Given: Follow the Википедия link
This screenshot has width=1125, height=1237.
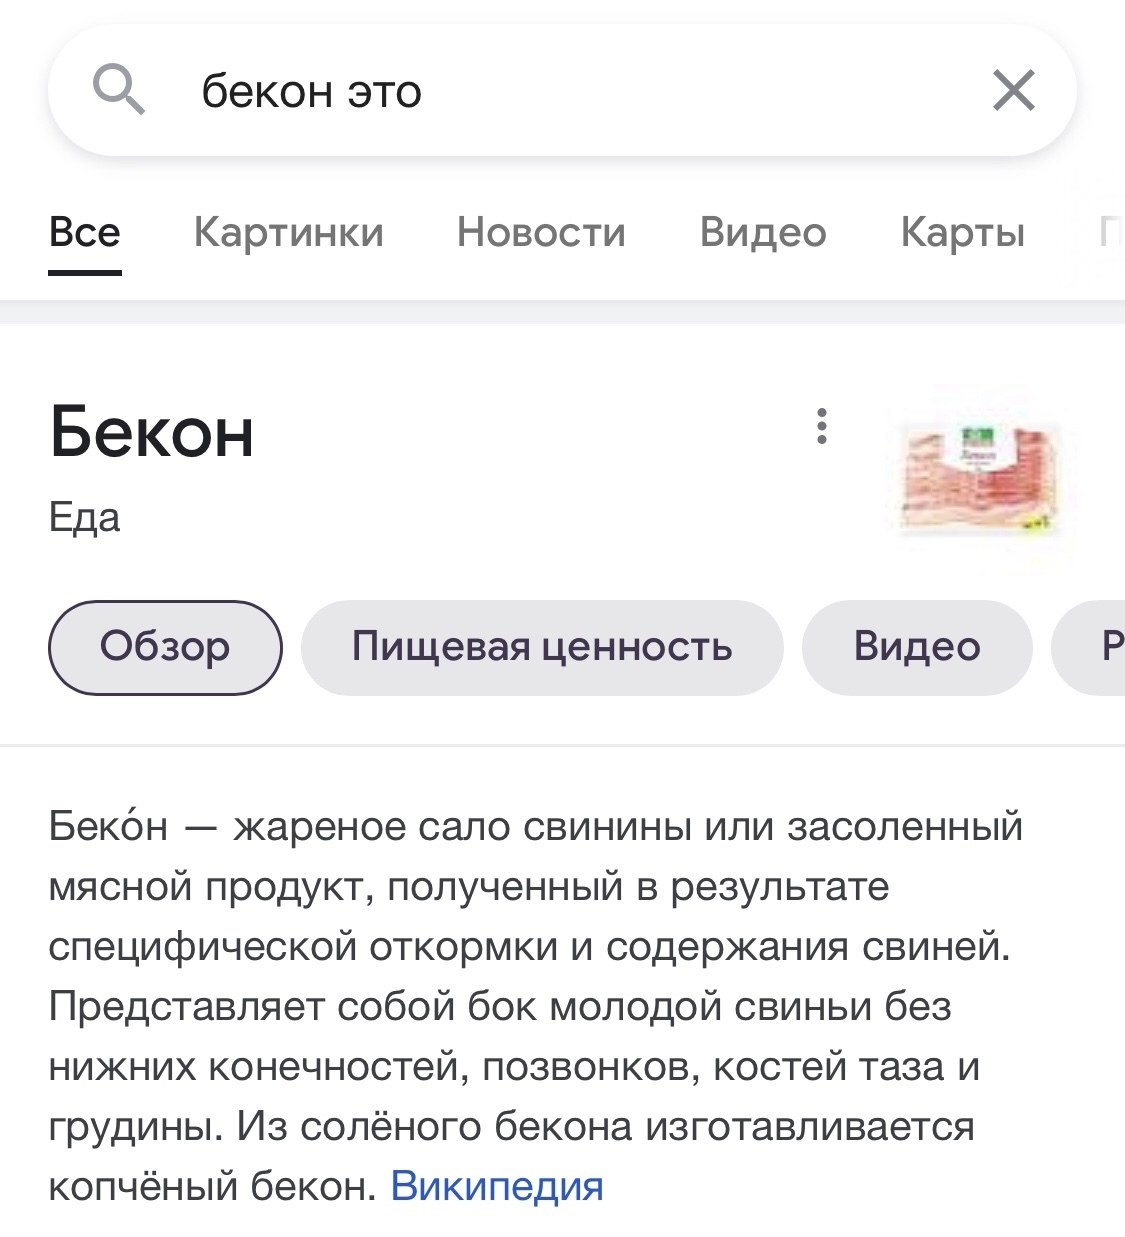Looking at the screenshot, I should (x=497, y=1187).
